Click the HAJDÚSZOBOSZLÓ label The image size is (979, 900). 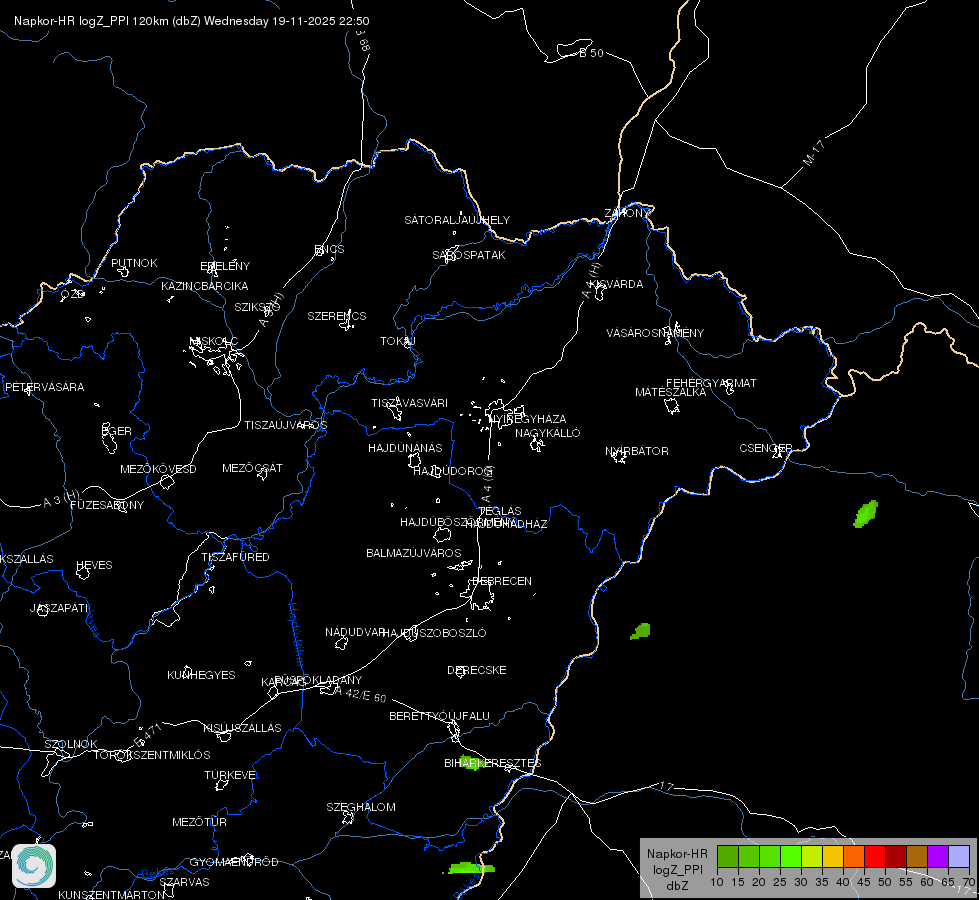point(435,633)
